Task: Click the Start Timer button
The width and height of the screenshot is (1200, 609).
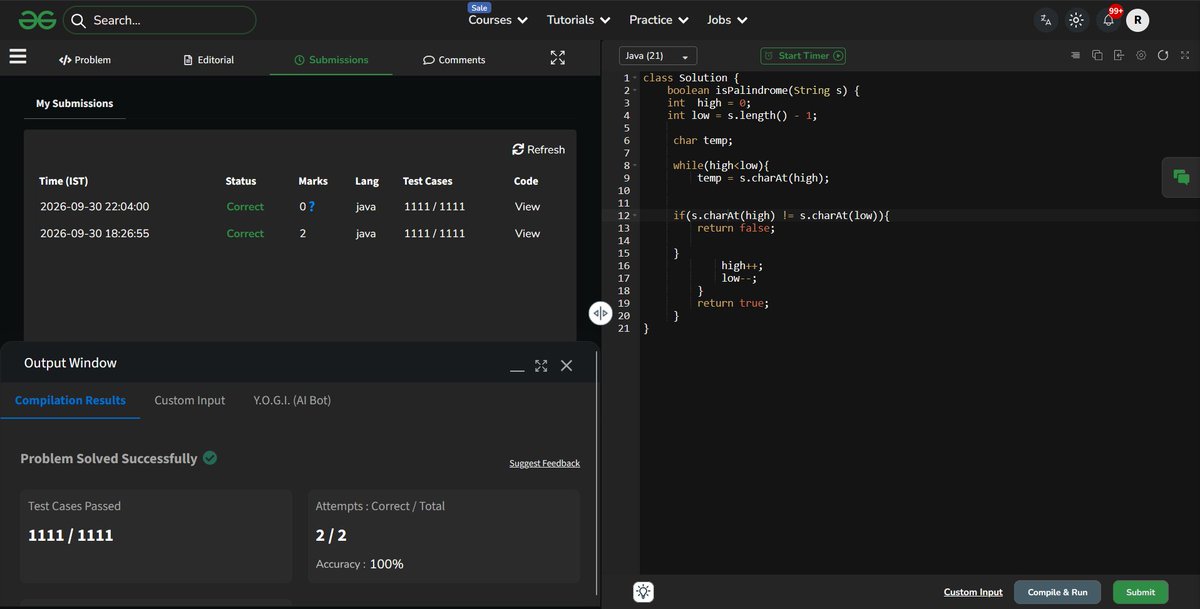Action: pos(803,56)
